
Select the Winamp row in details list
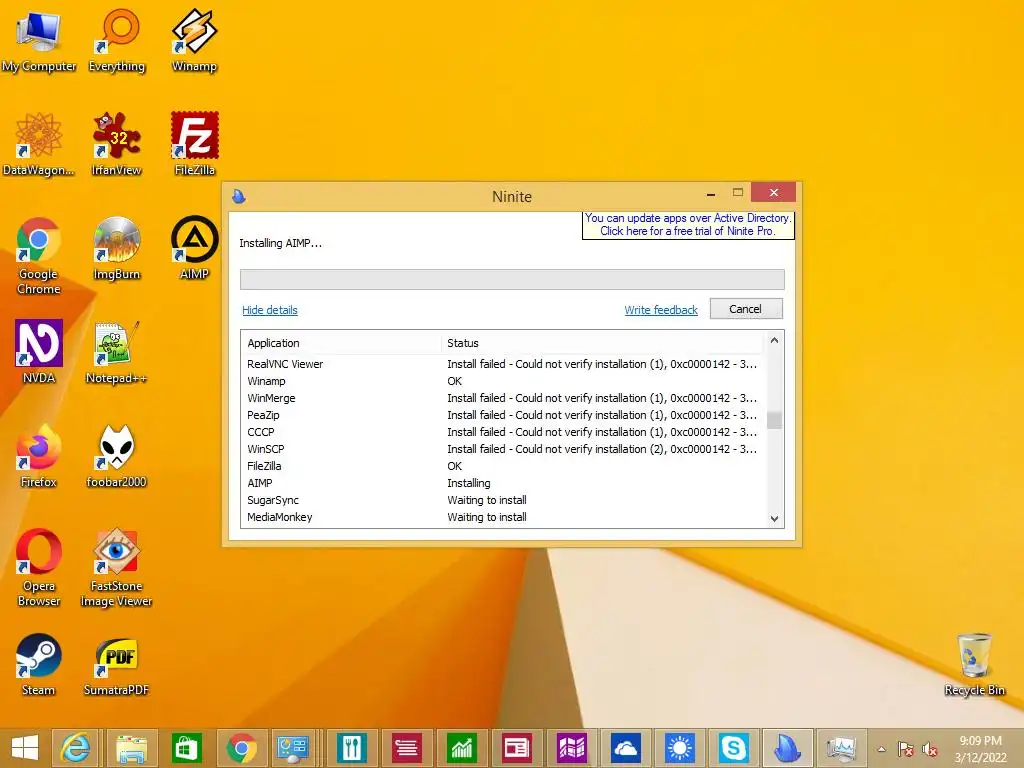tap(503, 381)
